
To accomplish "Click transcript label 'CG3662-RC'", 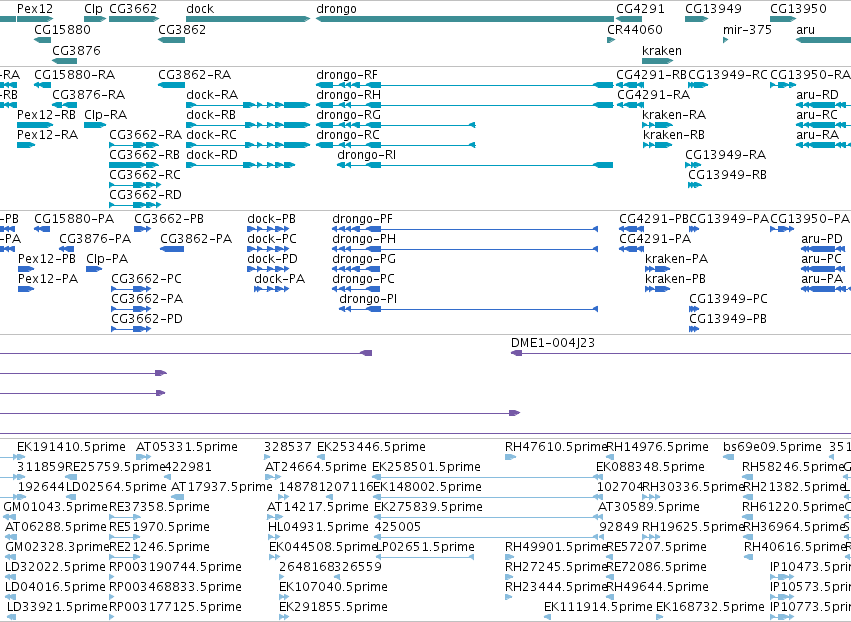I will click(x=145, y=174).
